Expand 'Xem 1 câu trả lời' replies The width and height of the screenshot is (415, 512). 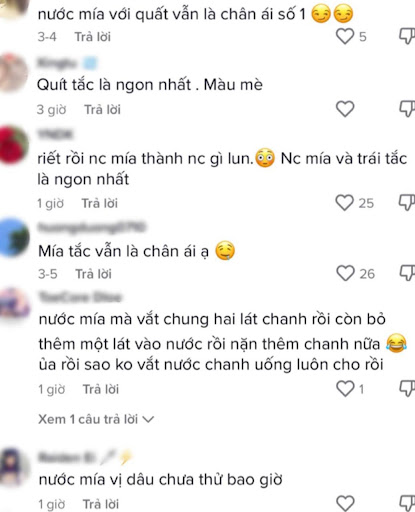[96, 419]
